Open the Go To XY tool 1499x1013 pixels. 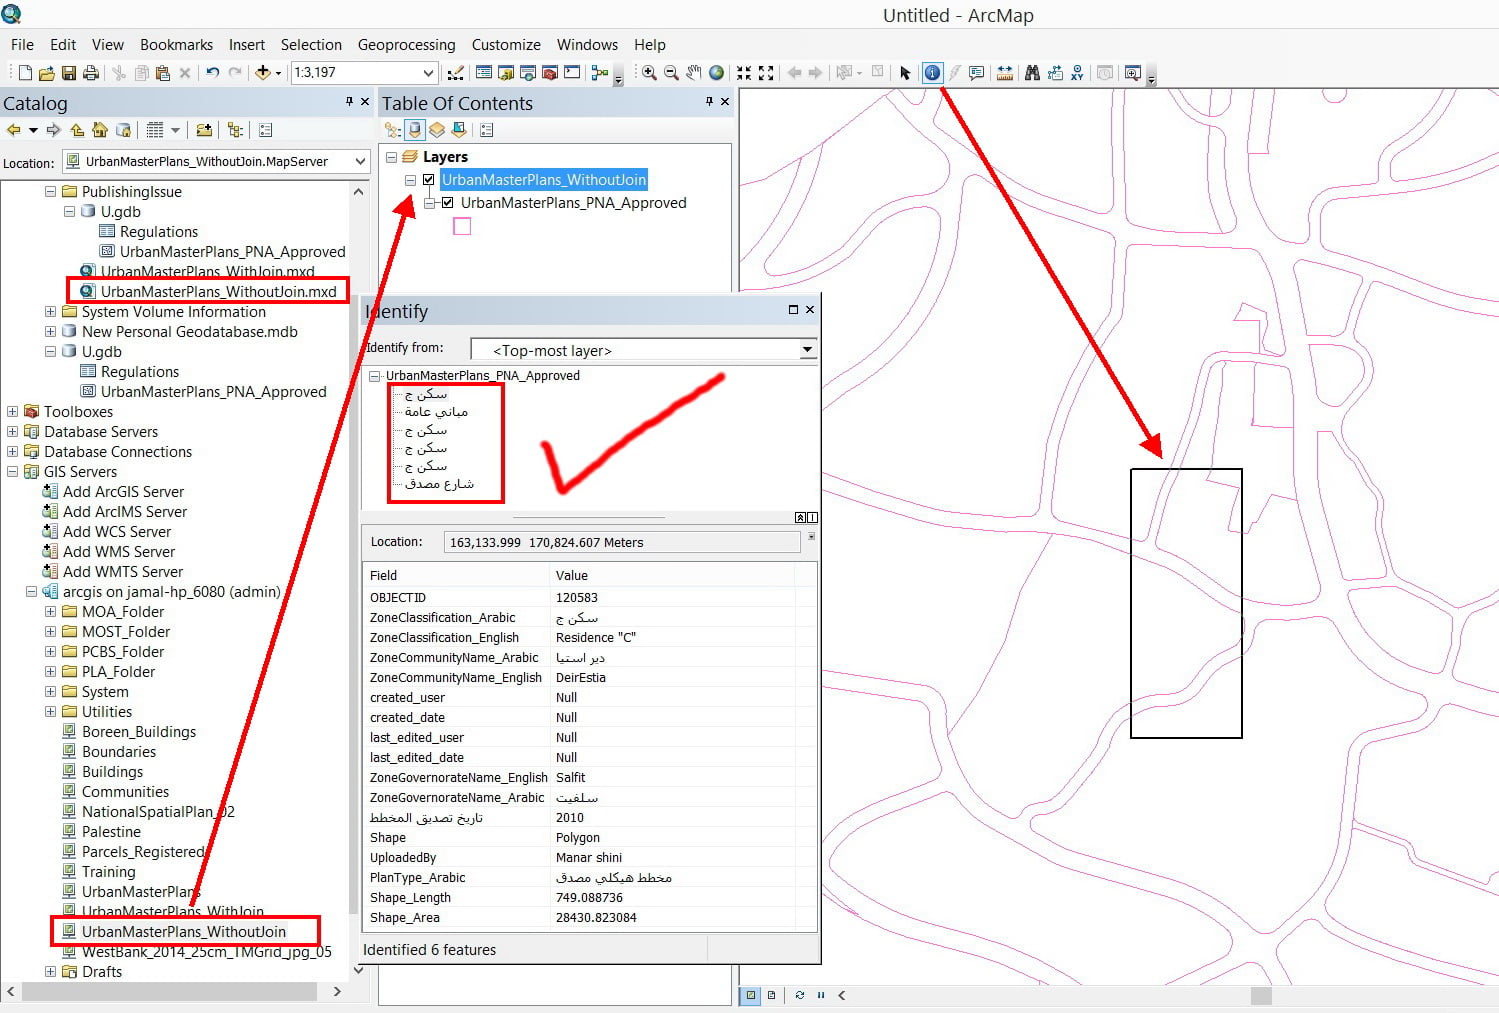(1077, 73)
